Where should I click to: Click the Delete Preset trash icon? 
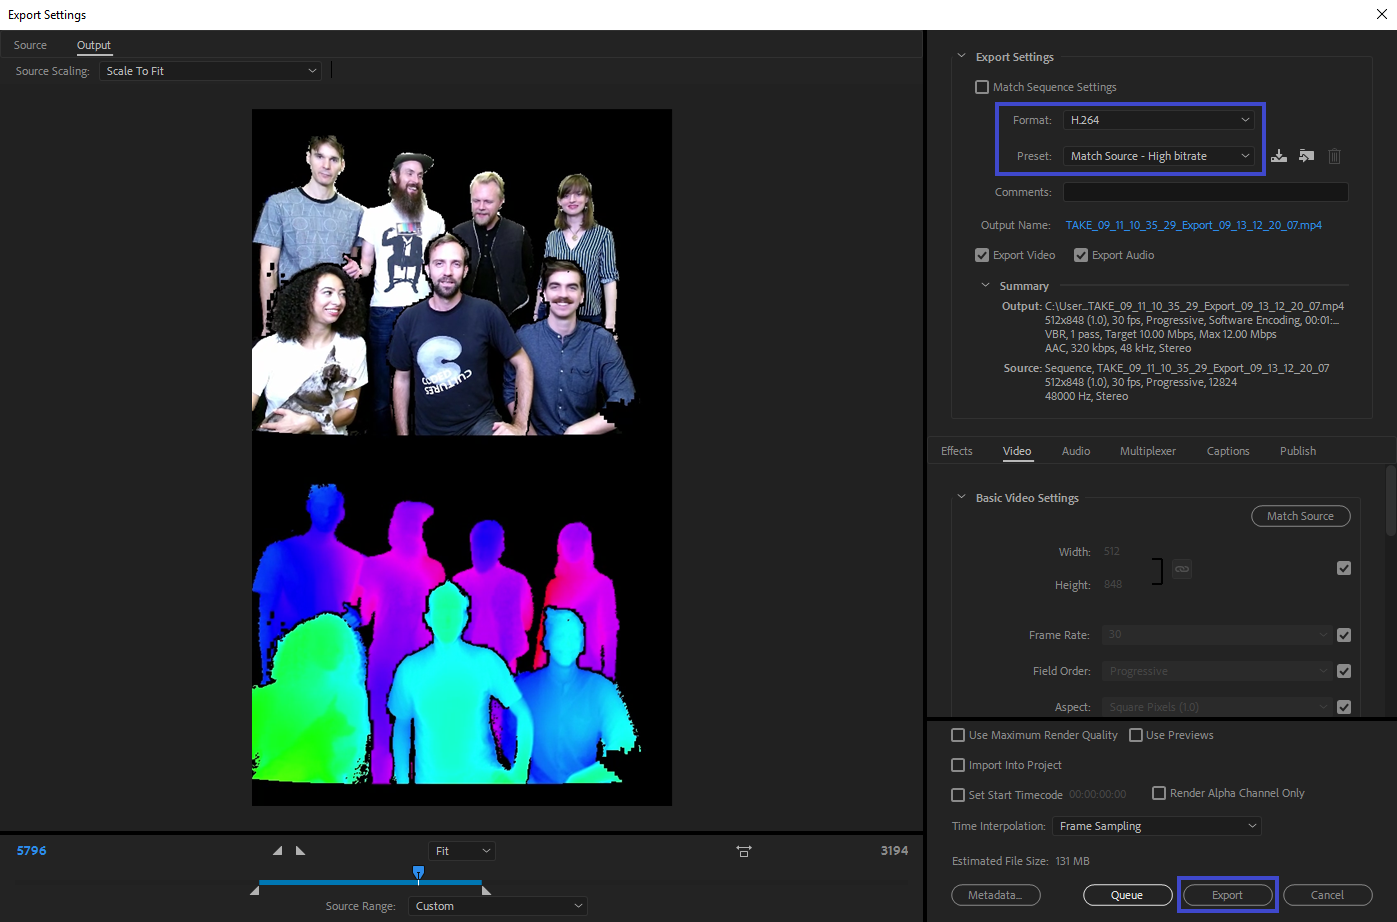click(x=1334, y=156)
